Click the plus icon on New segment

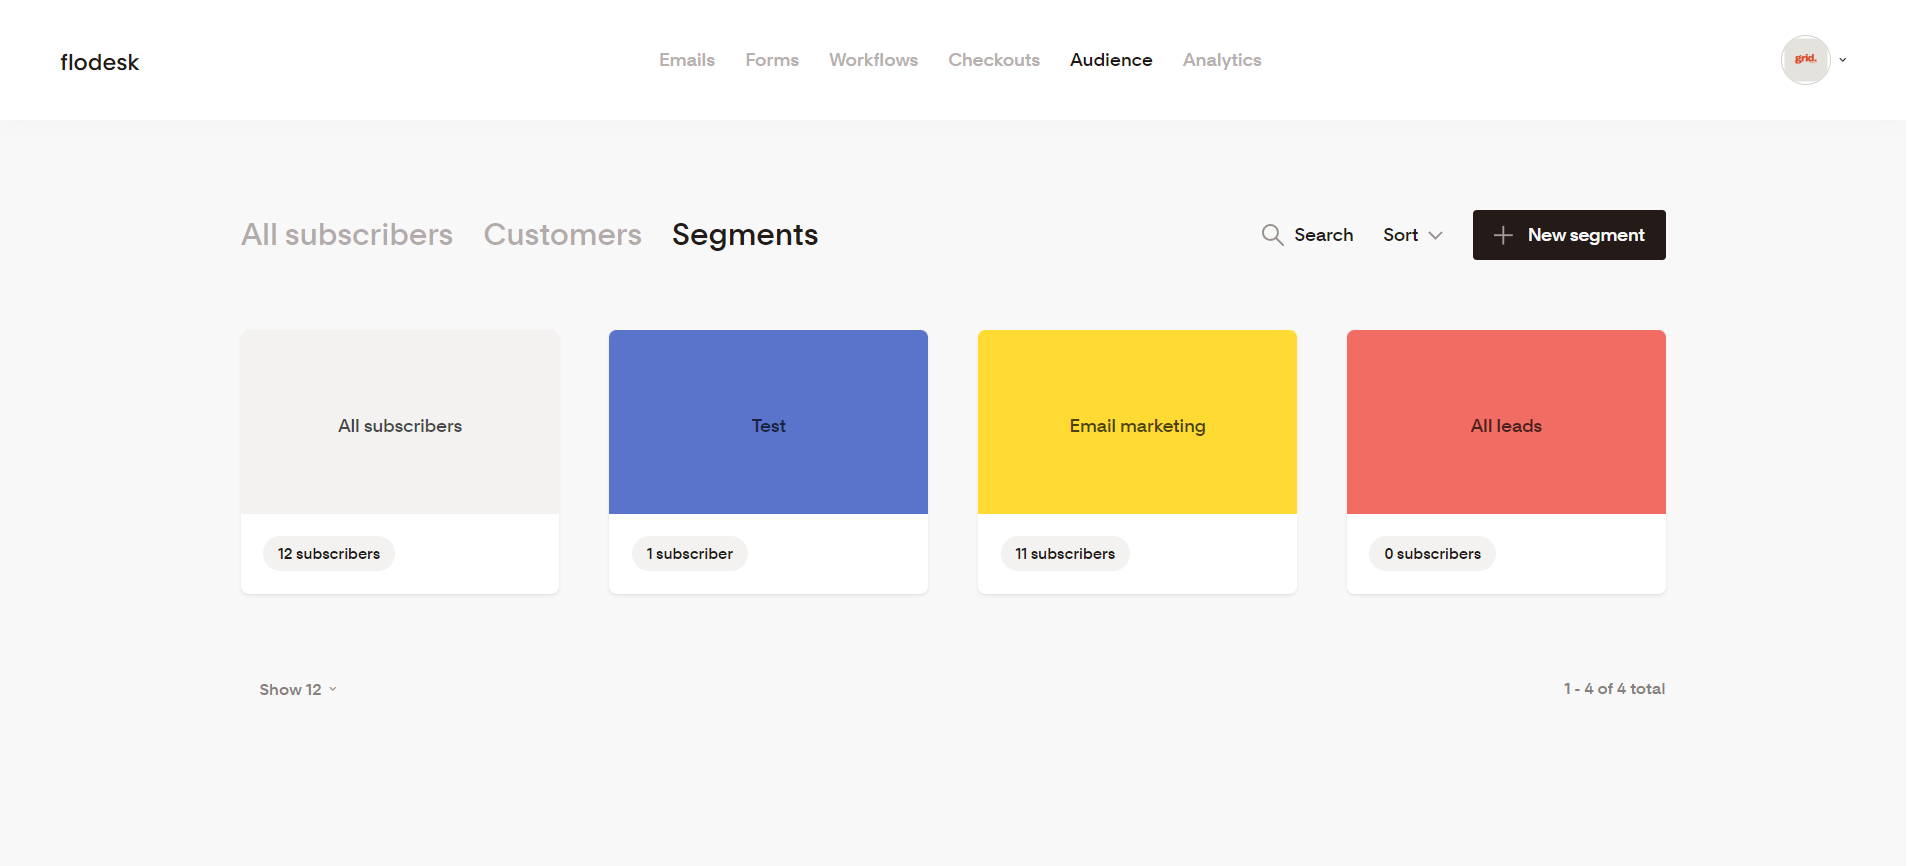click(x=1502, y=235)
